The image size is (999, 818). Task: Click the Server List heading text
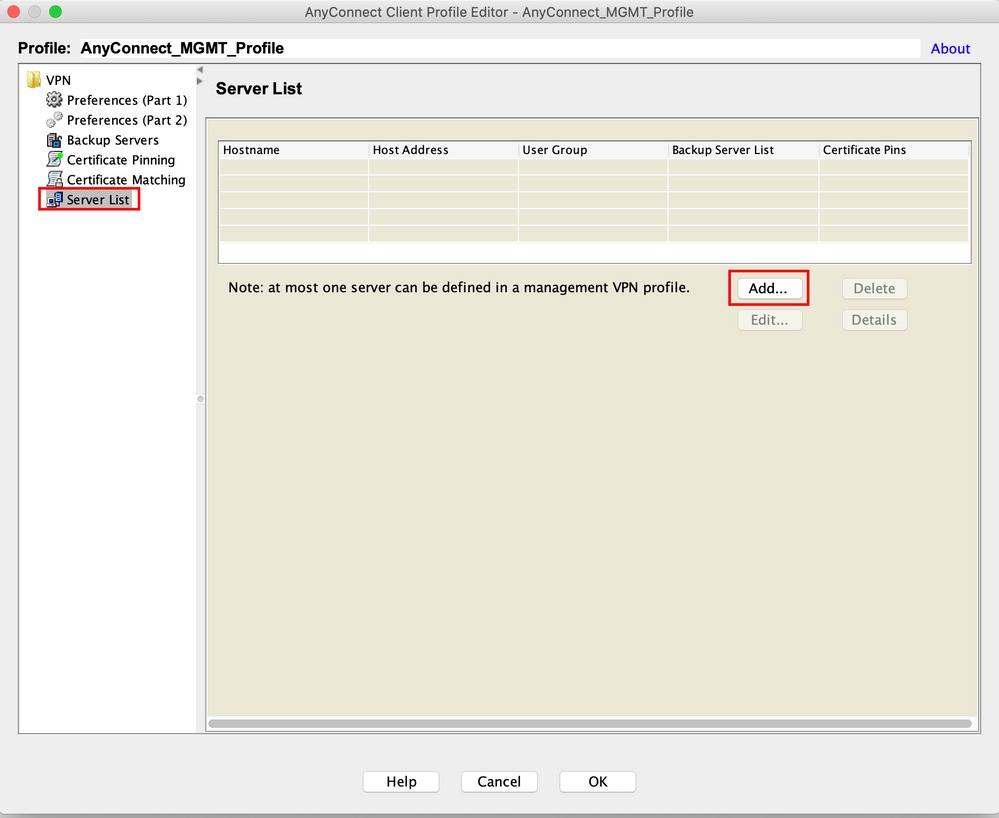coord(259,89)
